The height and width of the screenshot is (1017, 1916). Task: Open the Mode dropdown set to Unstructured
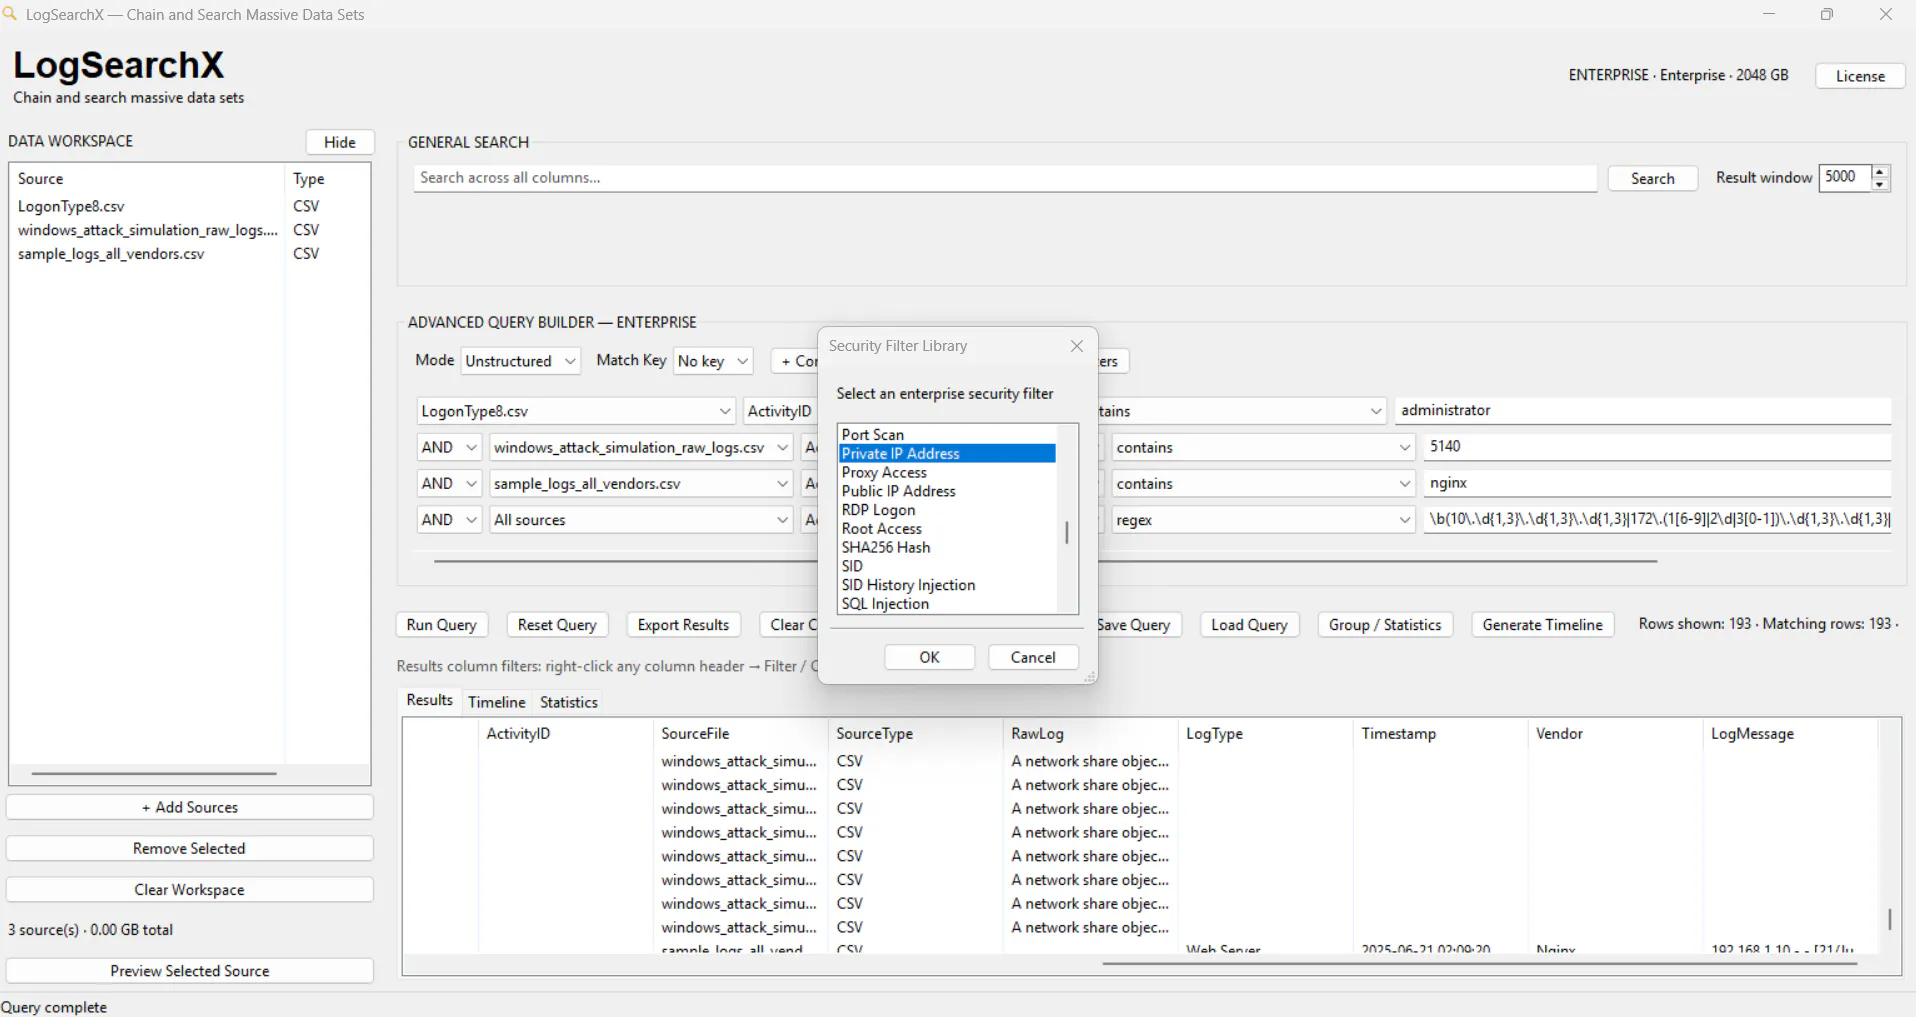[x=520, y=361]
